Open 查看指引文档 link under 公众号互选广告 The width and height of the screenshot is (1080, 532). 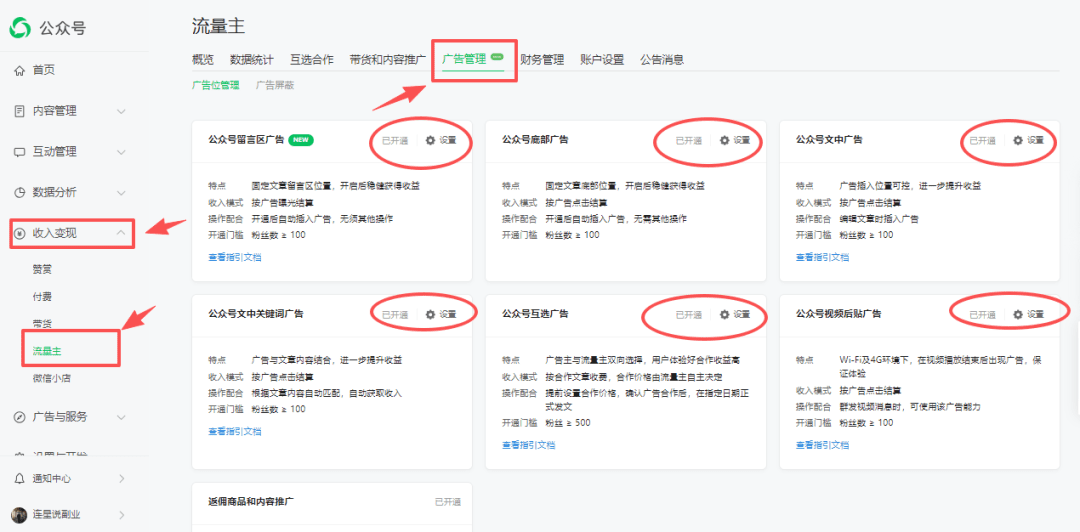point(528,445)
